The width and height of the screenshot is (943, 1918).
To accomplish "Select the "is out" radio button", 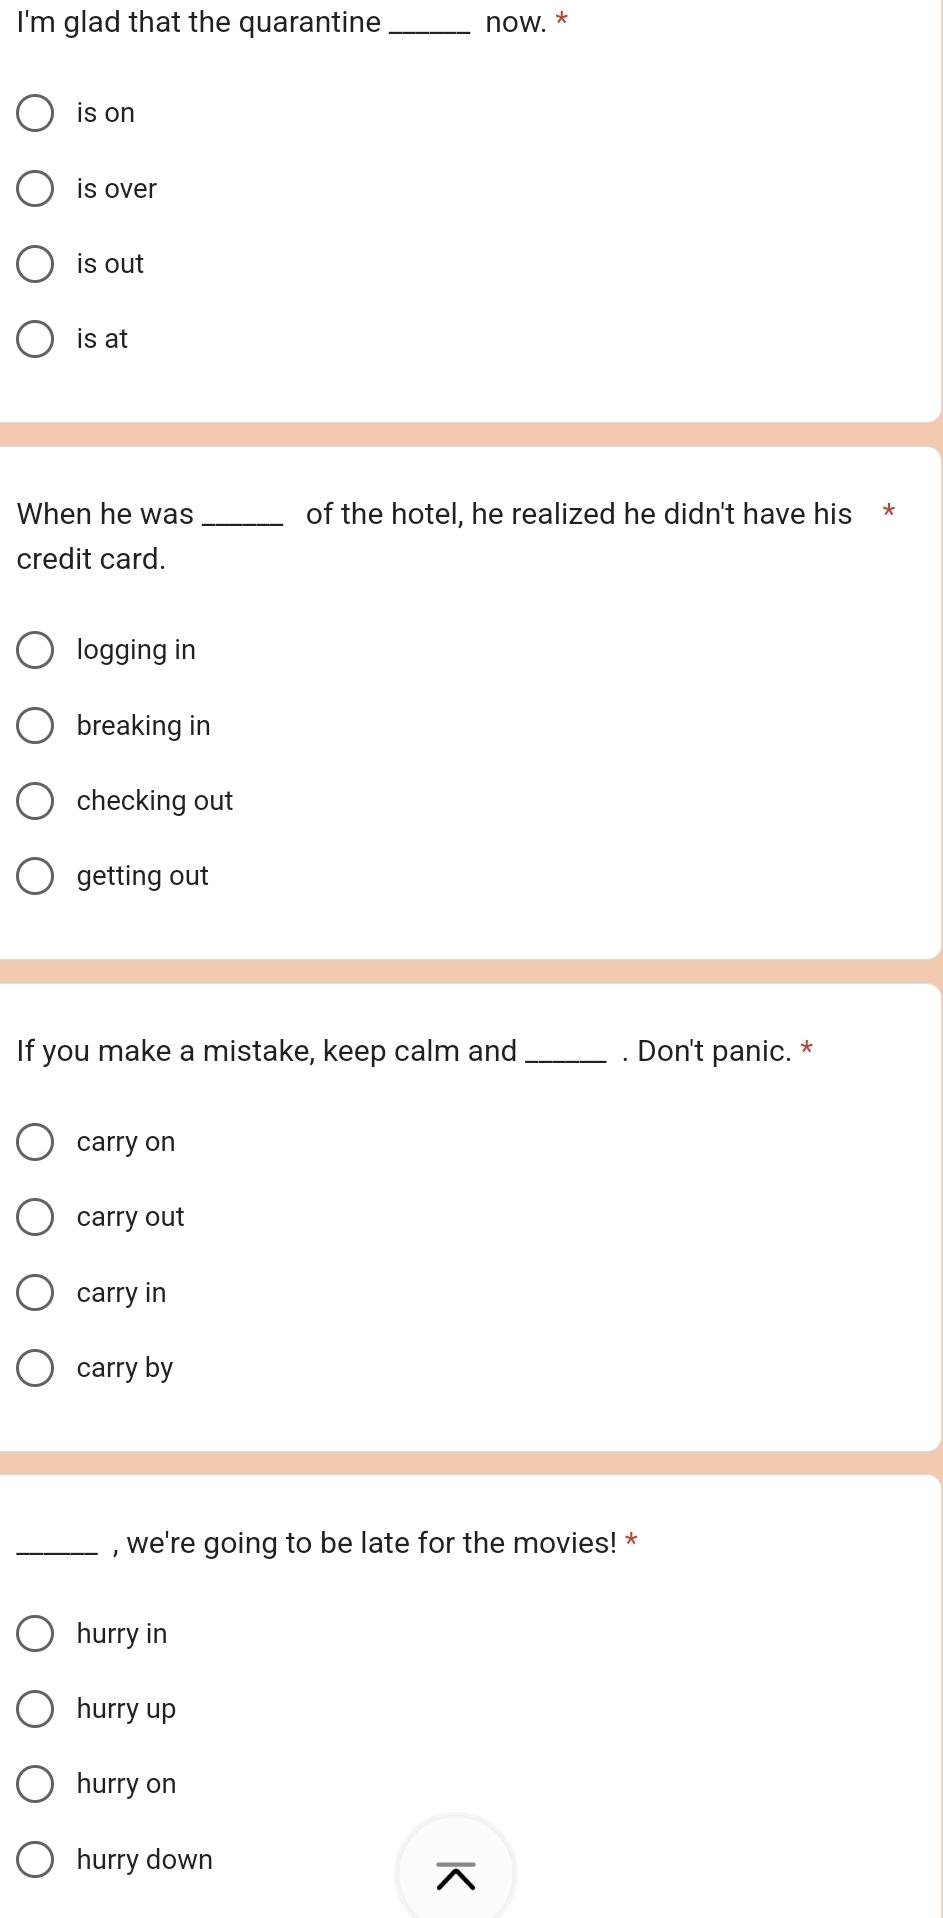I will click(35, 264).
